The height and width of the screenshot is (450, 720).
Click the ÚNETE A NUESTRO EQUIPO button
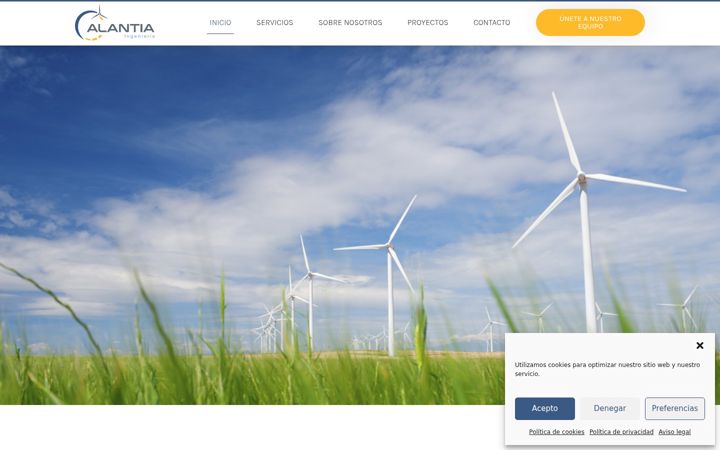pos(590,22)
